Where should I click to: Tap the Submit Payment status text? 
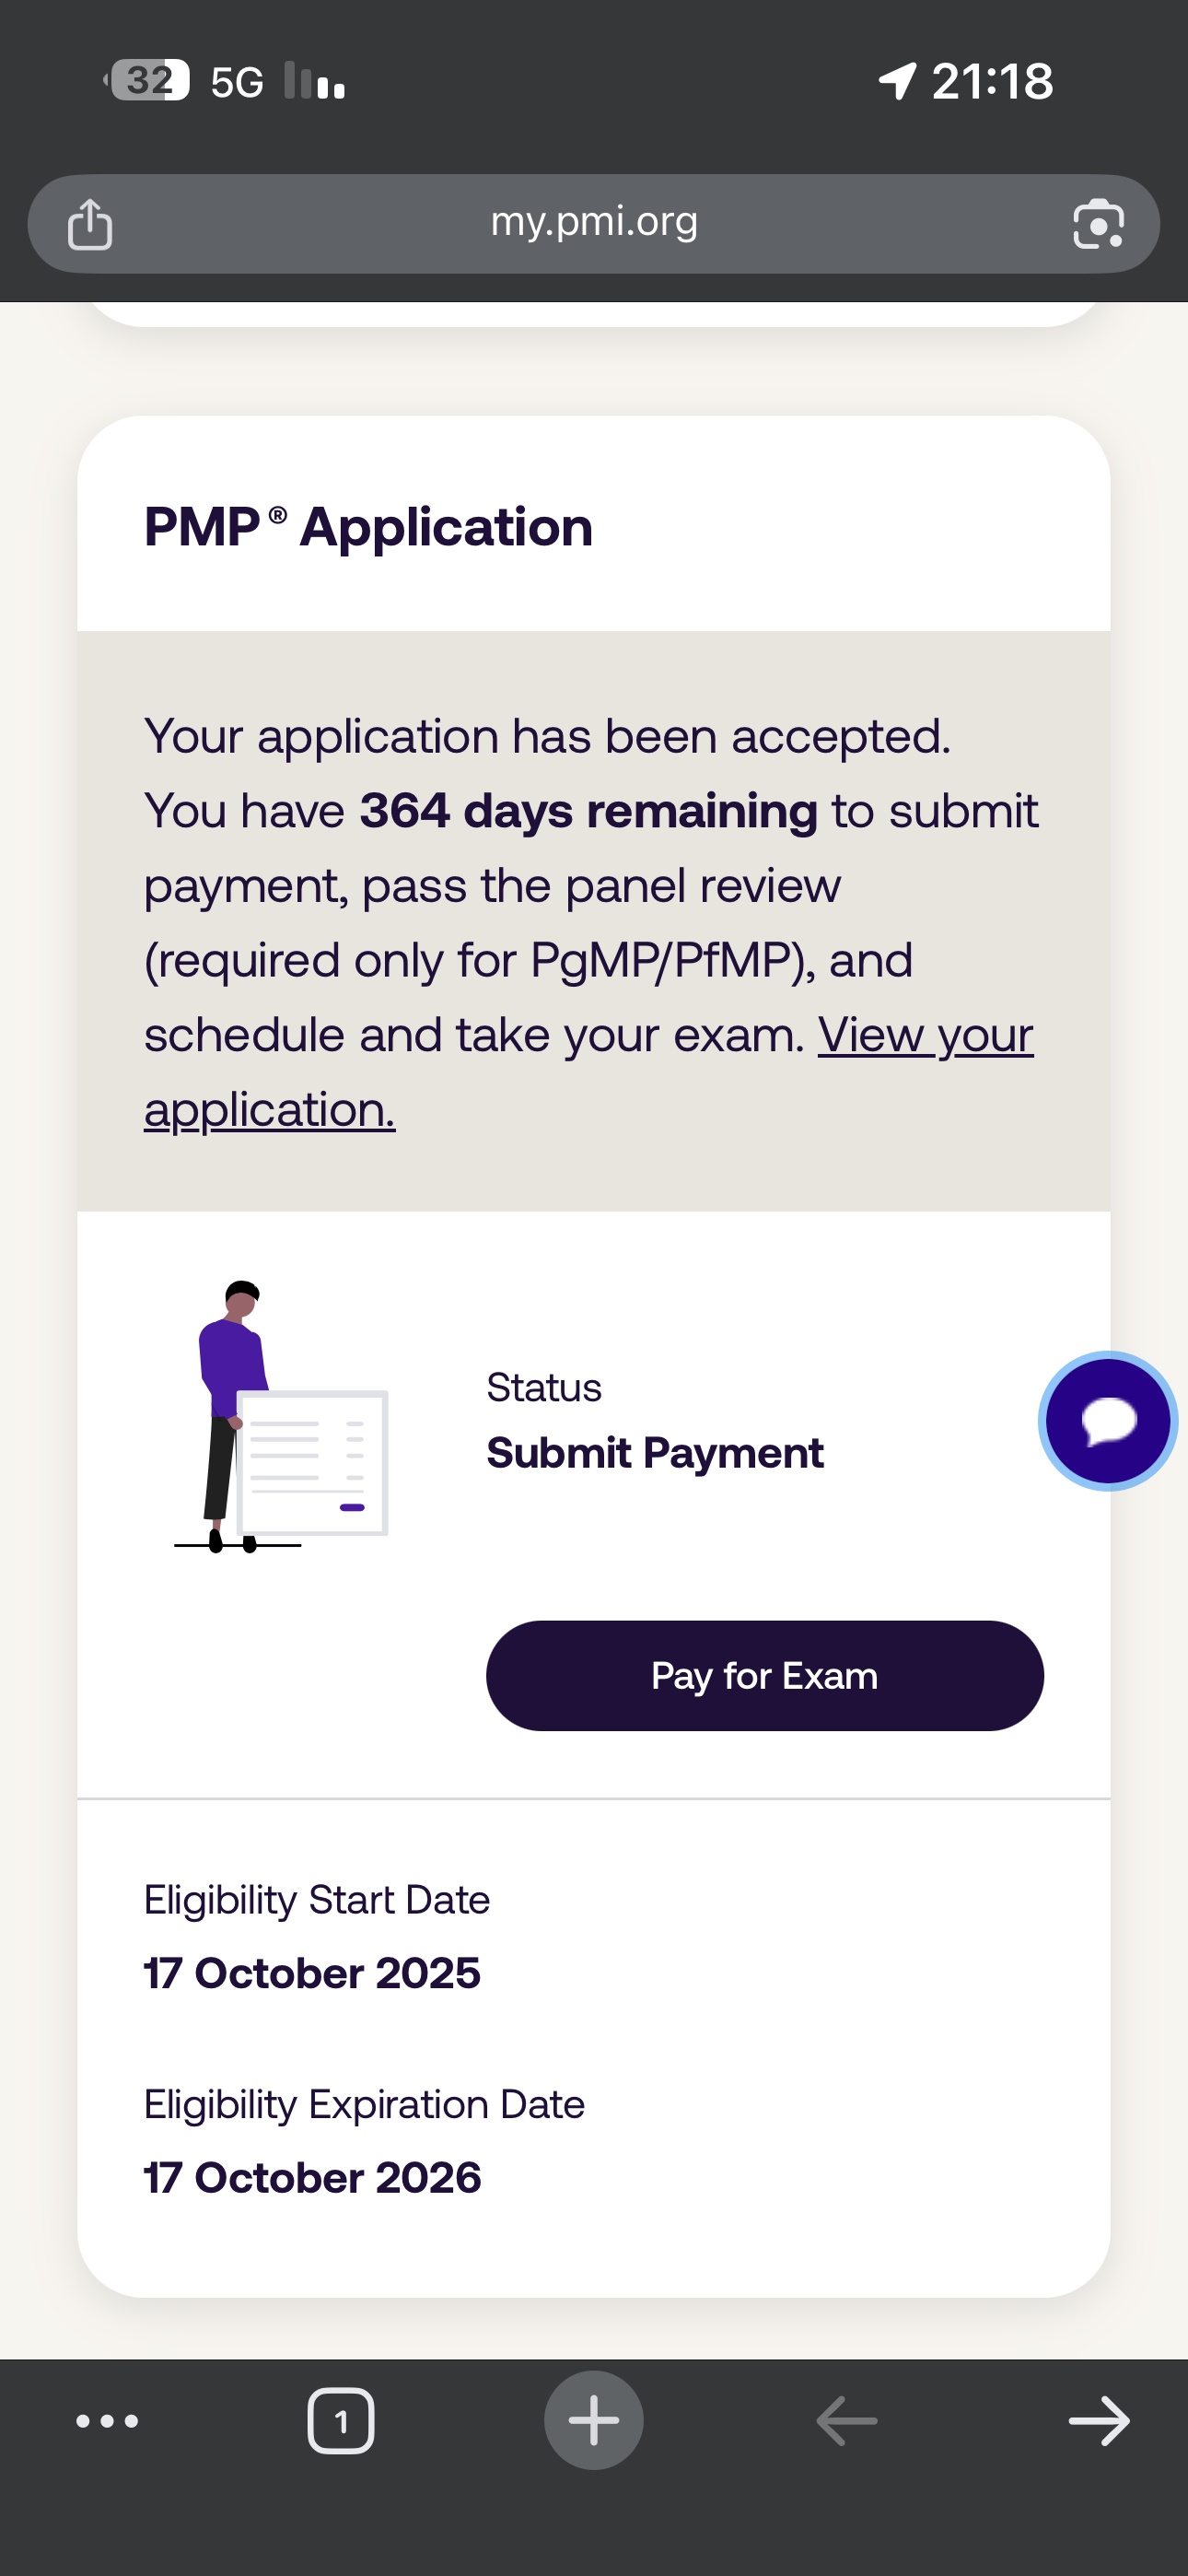655,1452
